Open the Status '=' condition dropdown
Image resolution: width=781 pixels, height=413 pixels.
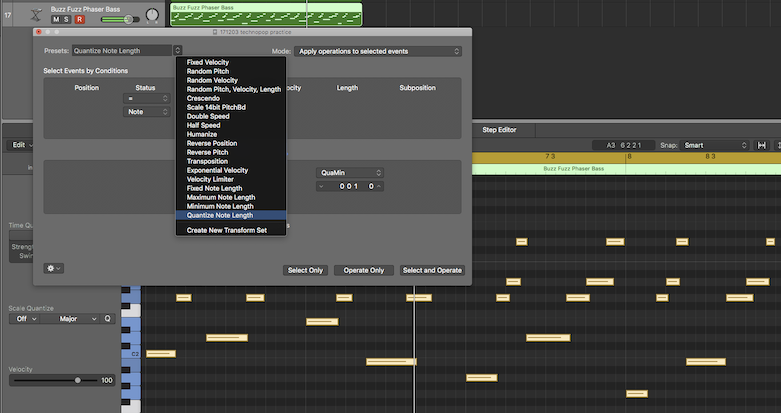[146, 98]
